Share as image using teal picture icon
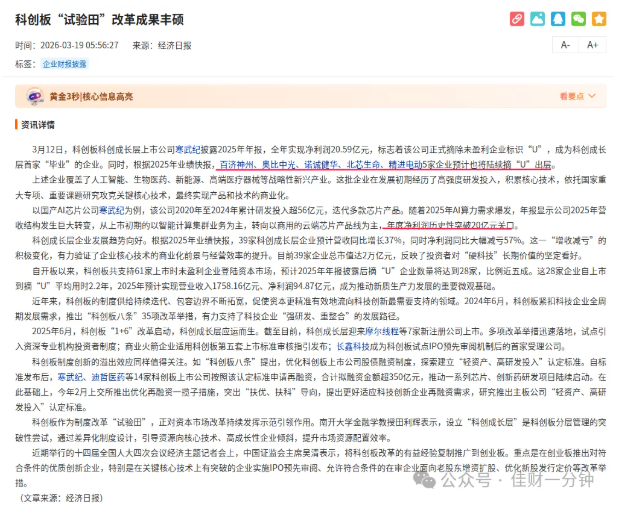The height and width of the screenshot is (510, 618). tap(537, 19)
